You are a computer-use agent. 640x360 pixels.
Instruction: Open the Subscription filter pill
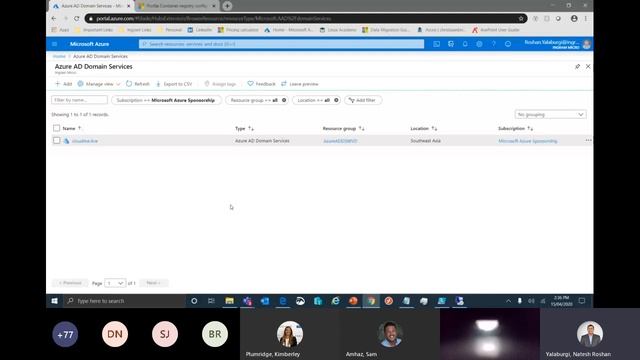tap(166, 100)
